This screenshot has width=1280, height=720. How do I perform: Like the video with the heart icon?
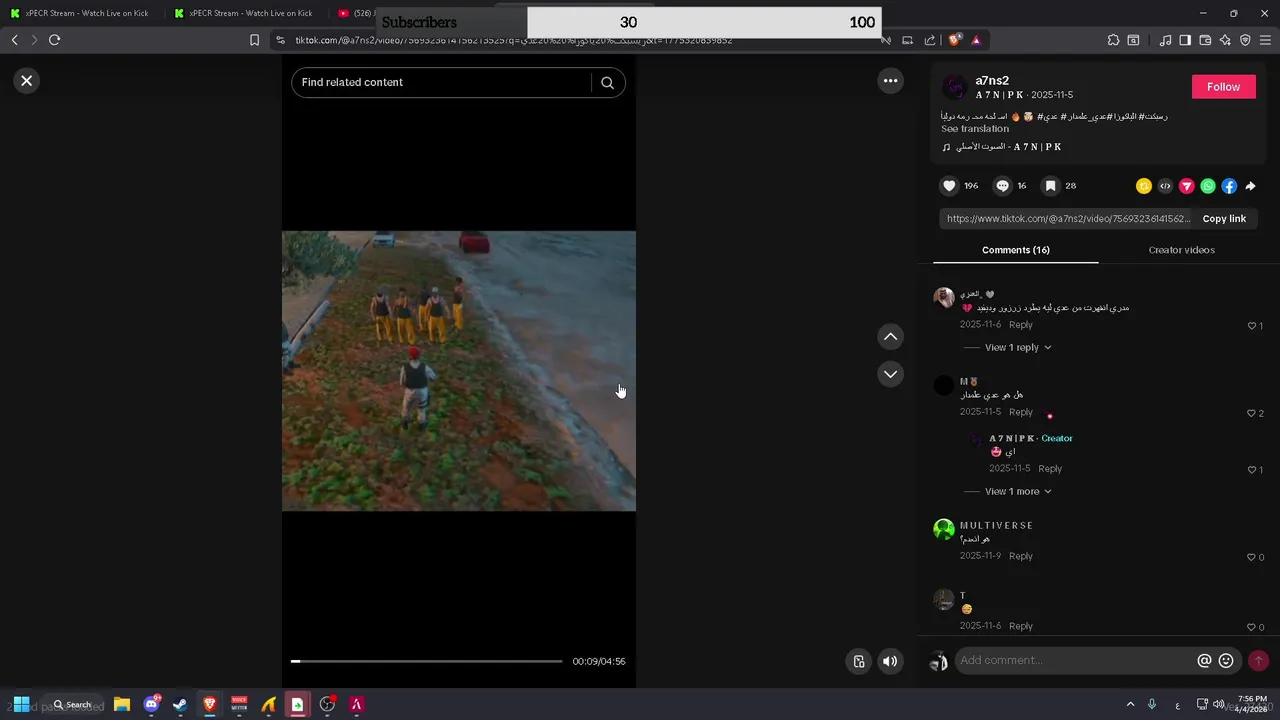tap(949, 186)
